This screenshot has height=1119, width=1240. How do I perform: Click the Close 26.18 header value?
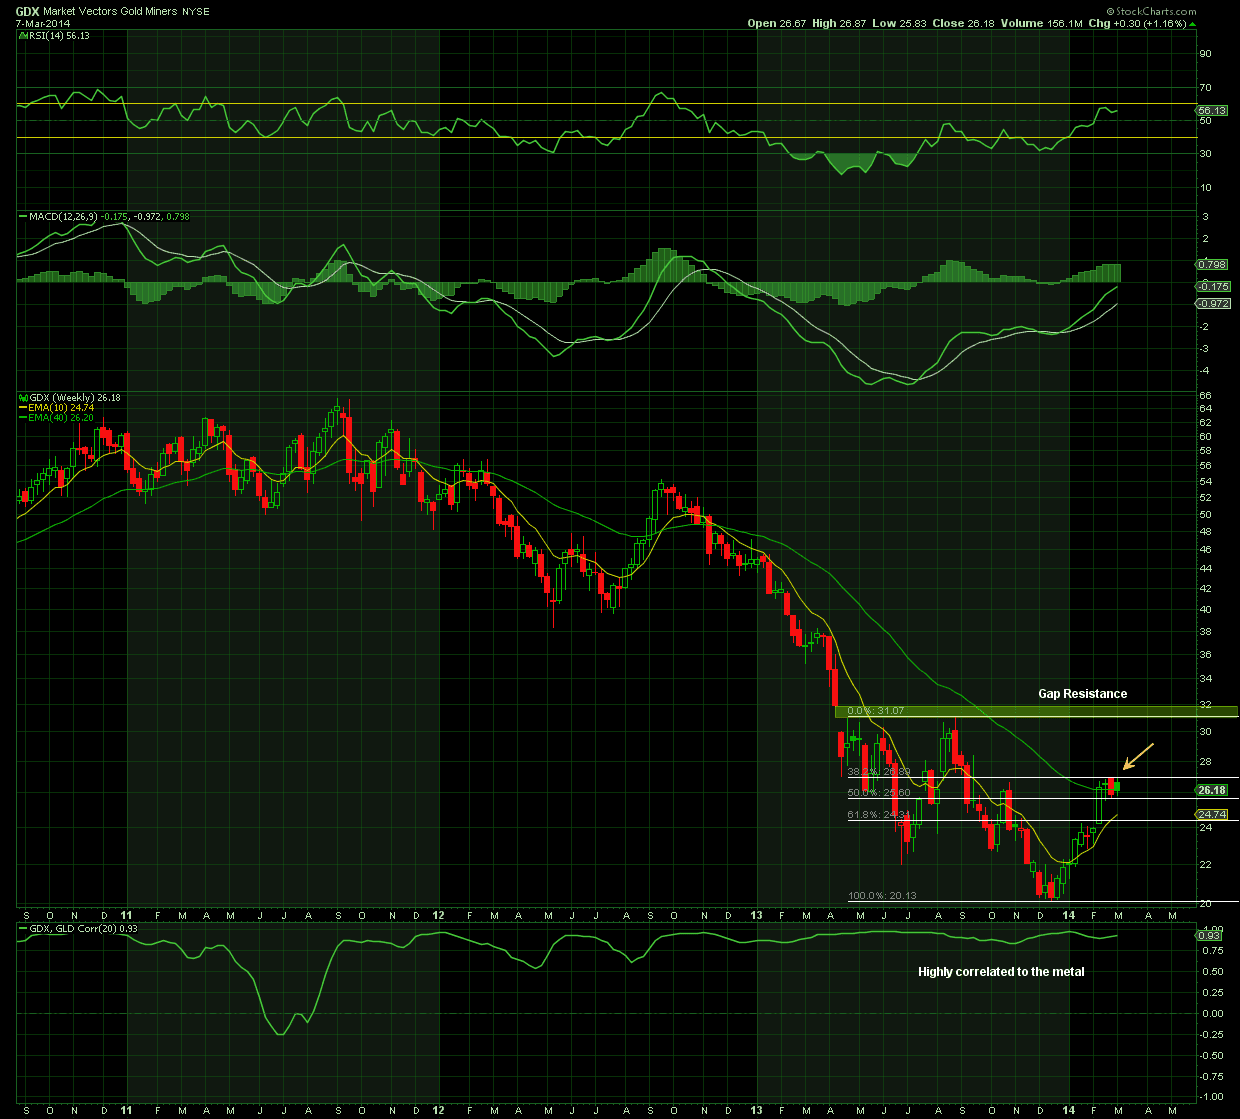click(x=963, y=23)
